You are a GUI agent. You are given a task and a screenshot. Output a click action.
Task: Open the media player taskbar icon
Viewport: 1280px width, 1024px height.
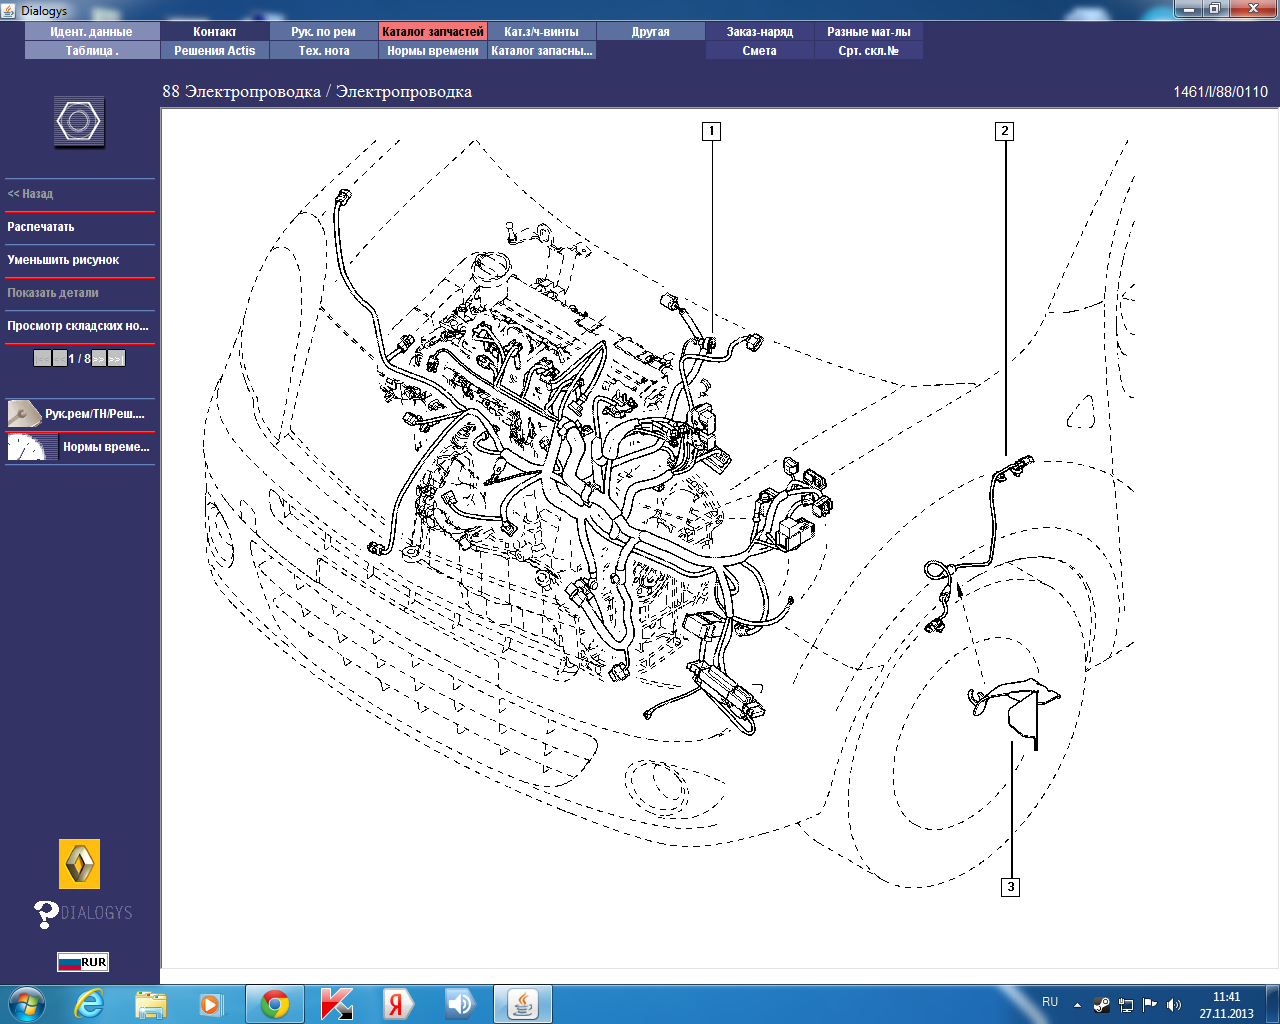pos(211,1004)
